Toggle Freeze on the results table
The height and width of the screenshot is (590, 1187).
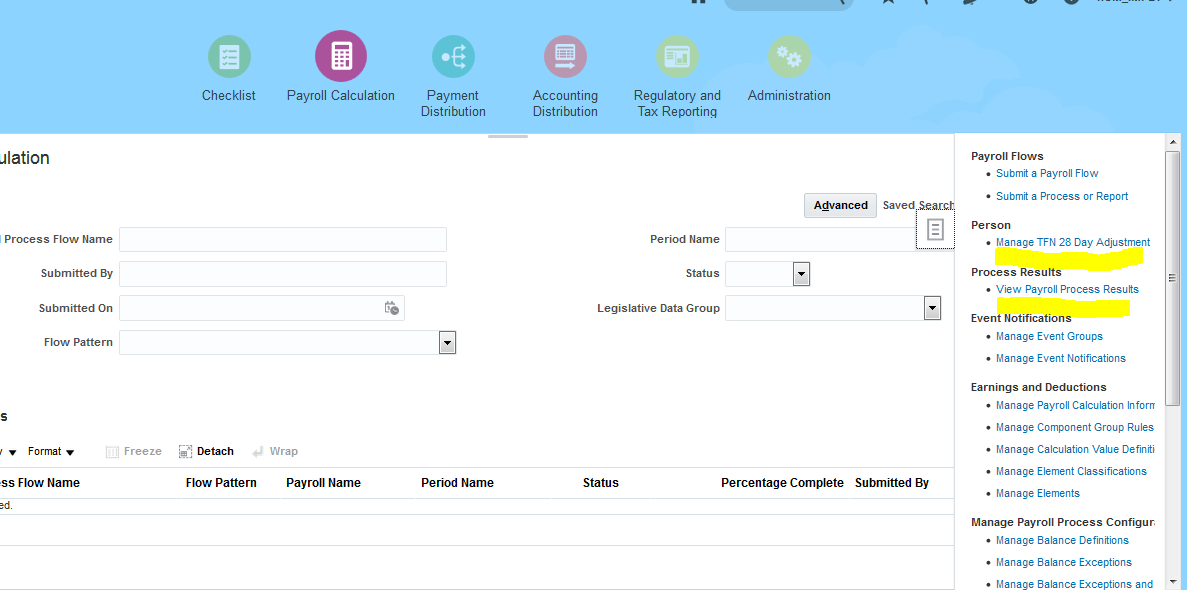click(133, 451)
